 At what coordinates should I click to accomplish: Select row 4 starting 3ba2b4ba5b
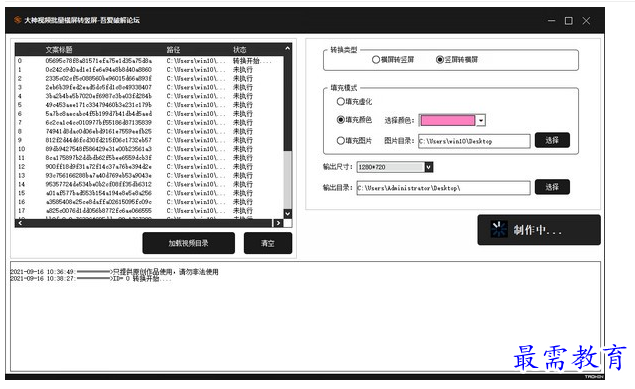tap(149, 96)
